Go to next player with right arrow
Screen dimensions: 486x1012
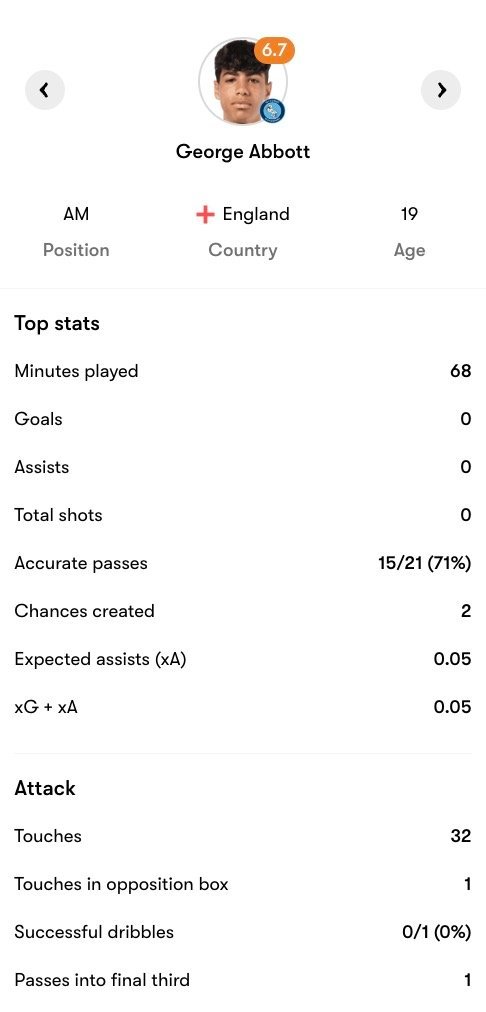[441, 90]
